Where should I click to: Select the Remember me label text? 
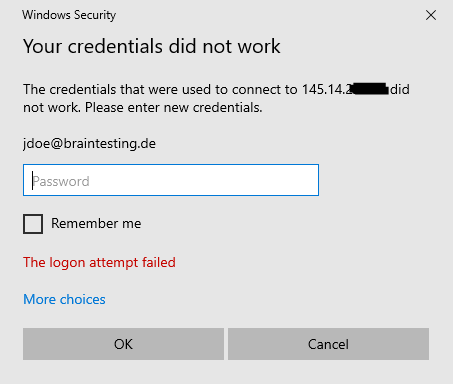(x=96, y=223)
